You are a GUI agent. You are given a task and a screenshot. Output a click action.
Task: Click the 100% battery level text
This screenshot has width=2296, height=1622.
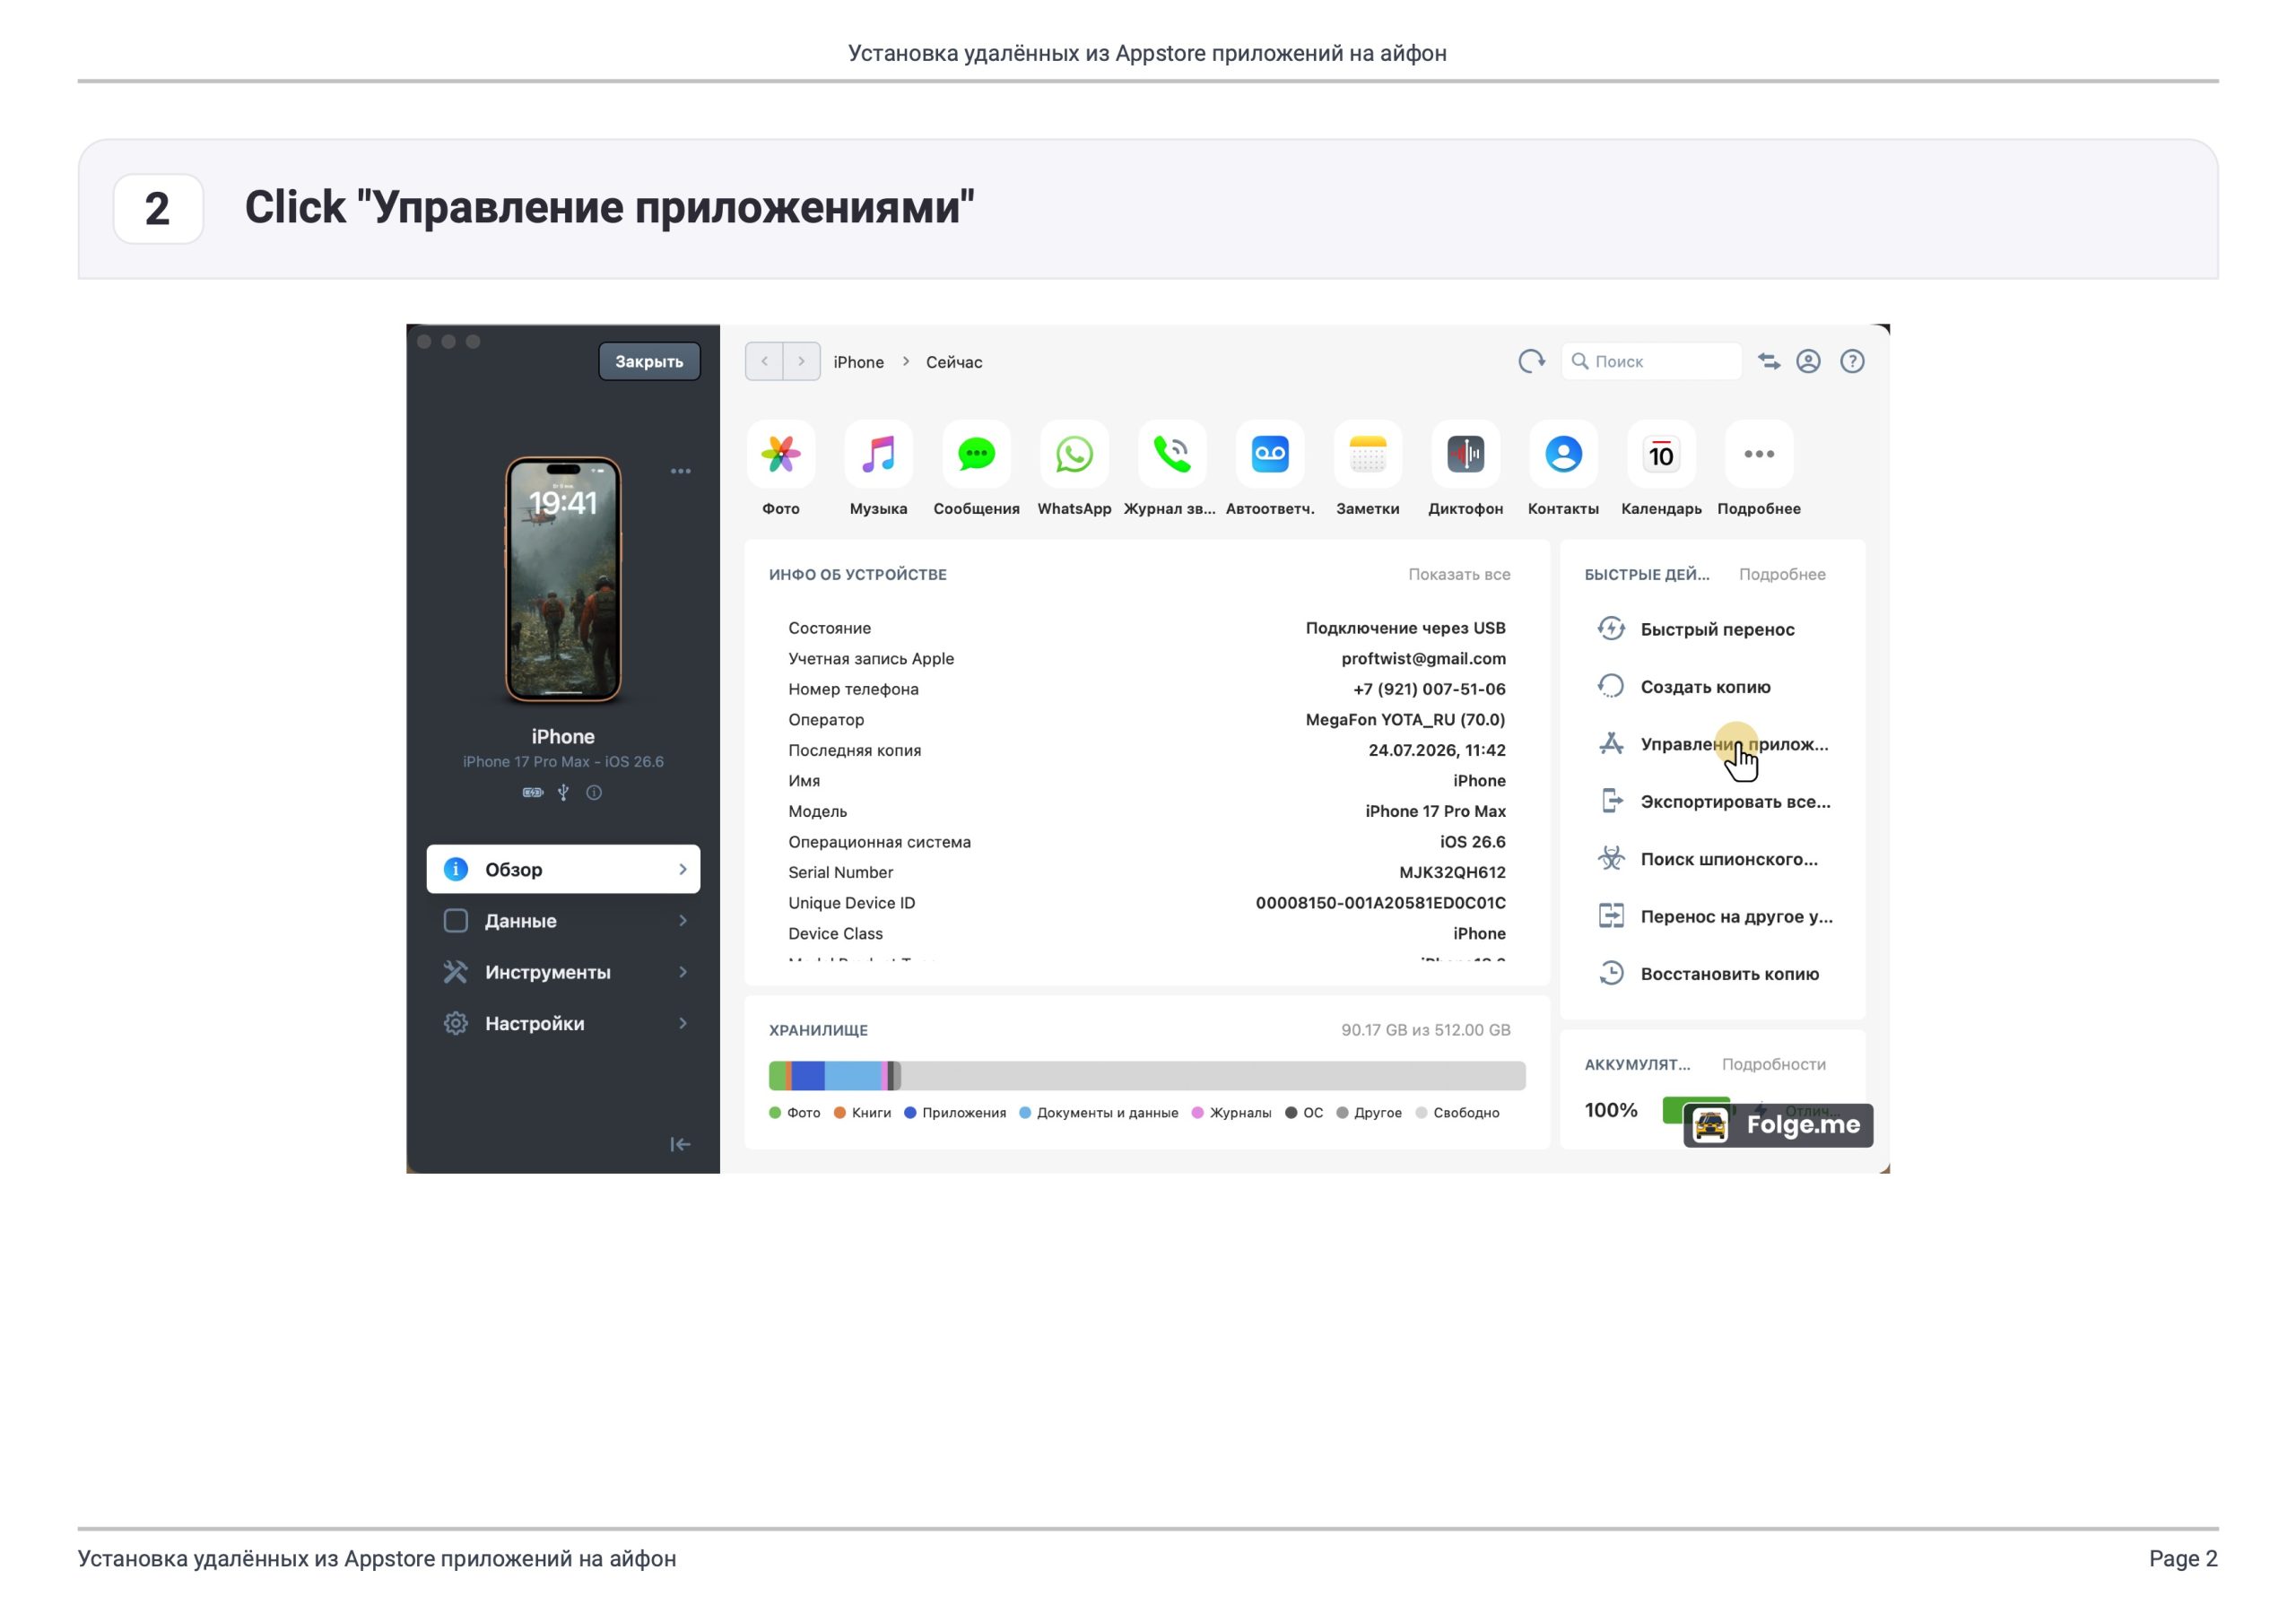point(1611,1110)
